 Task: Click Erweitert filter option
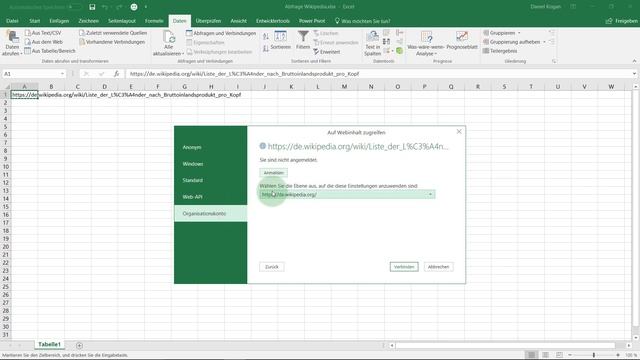point(327,52)
